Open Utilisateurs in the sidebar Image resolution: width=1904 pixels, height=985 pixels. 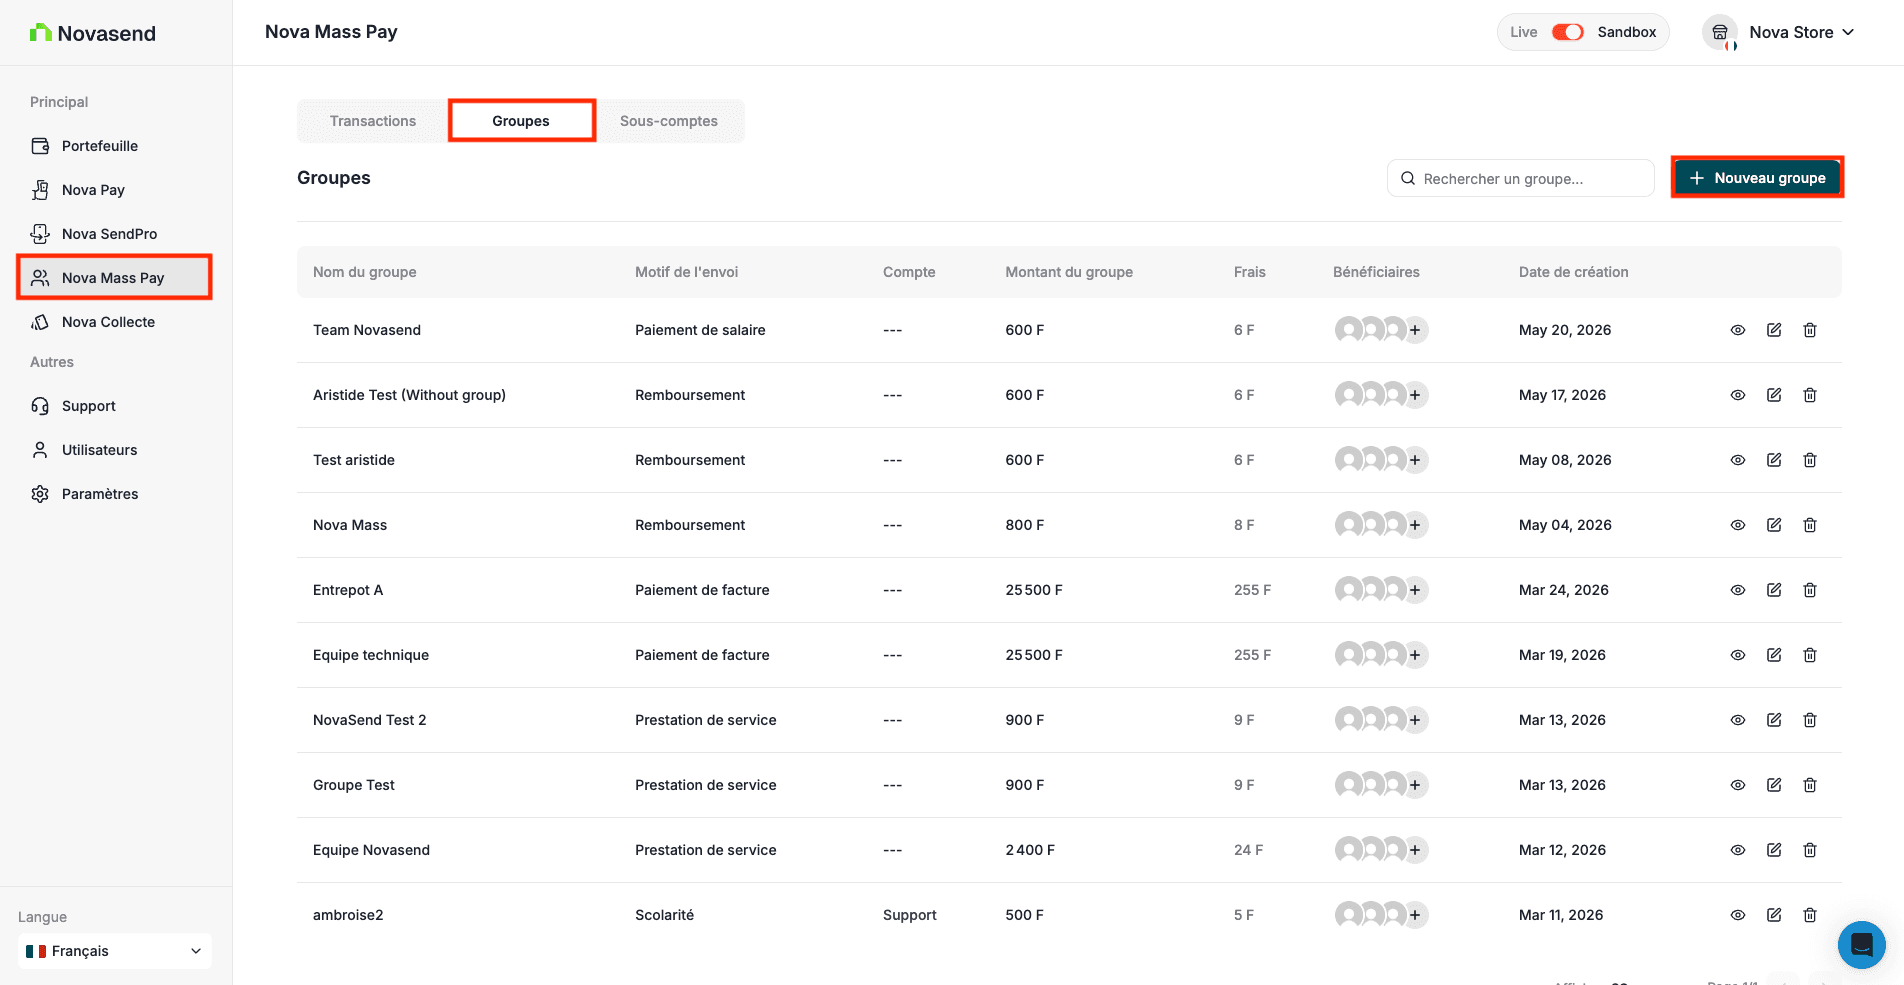click(x=115, y=450)
